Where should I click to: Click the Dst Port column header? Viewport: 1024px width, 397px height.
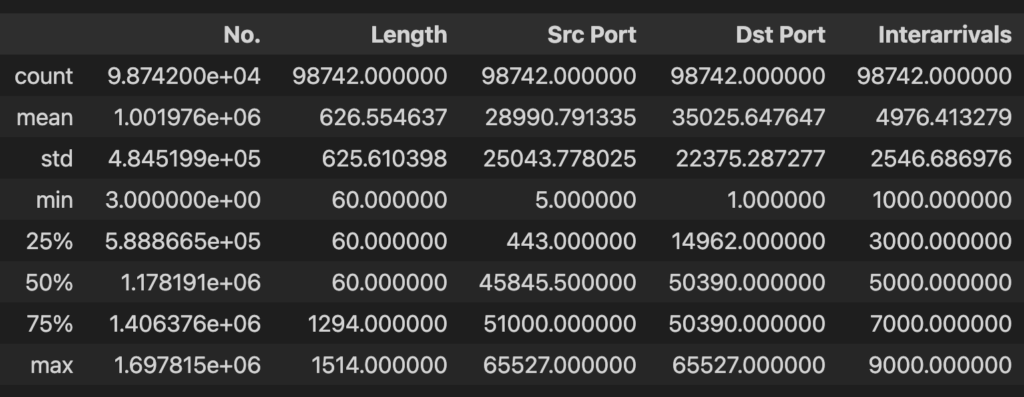(780, 35)
